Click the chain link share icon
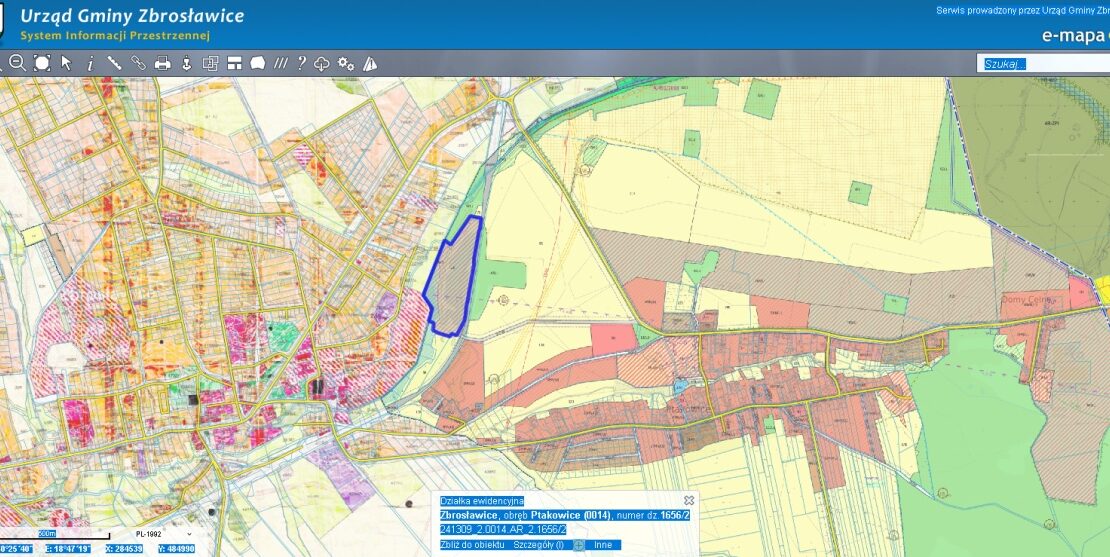This screenshot has height=557, width=1110. (138, 63)
